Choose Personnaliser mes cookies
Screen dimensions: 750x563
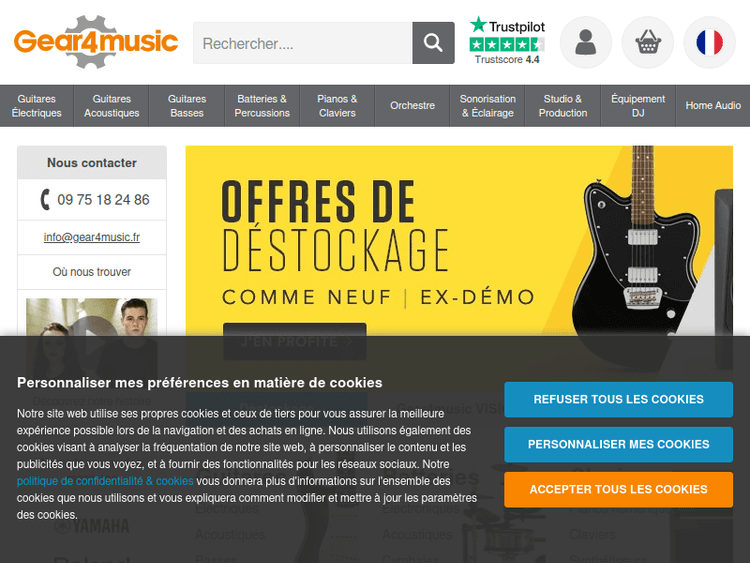618,444
